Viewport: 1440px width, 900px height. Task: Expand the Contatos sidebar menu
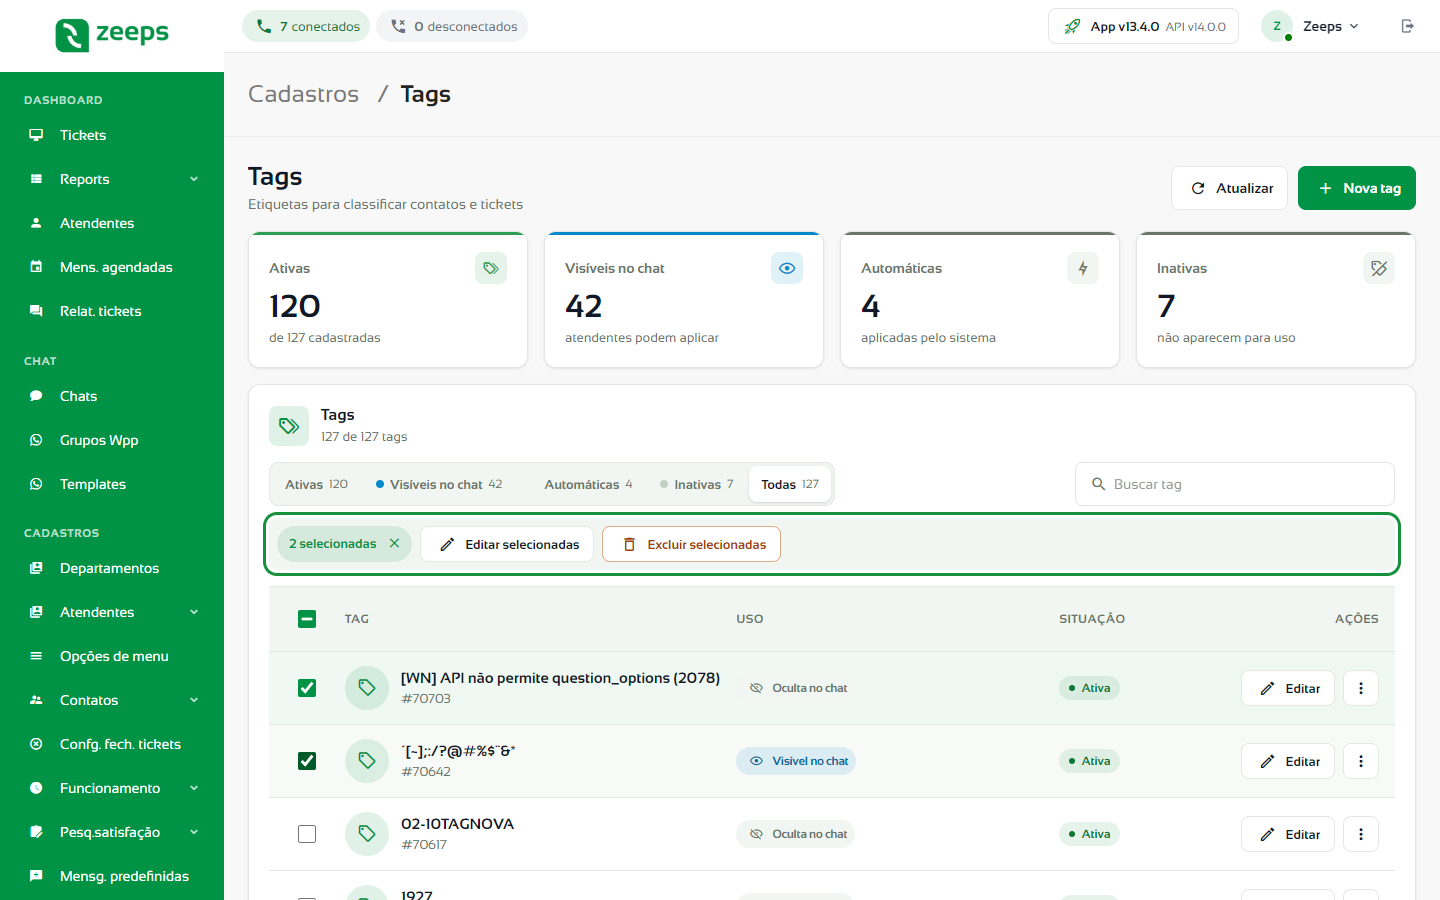[112, 700]
